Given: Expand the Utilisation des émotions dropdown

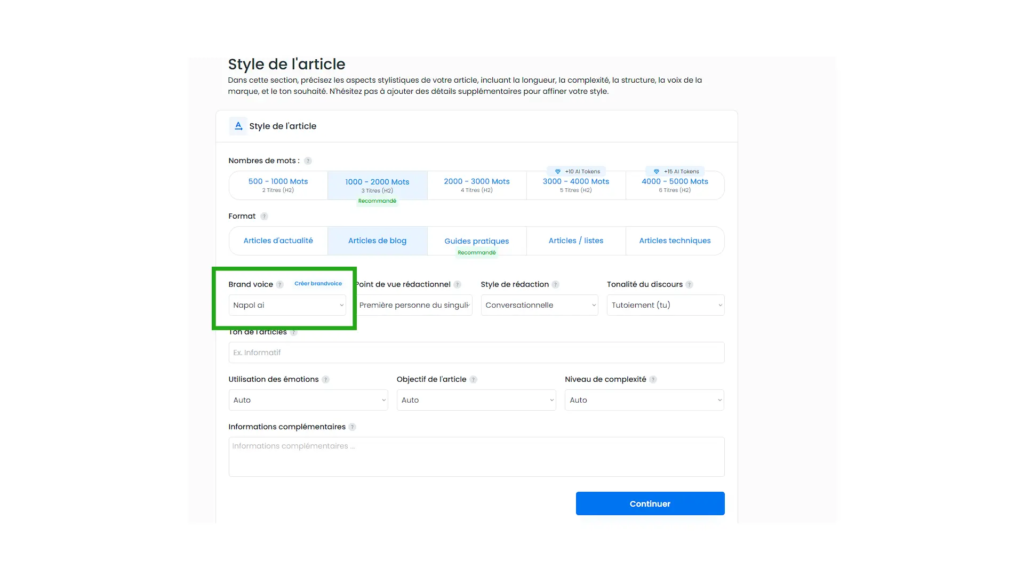Looking at the screenshot, I should (x=308, y=400).
